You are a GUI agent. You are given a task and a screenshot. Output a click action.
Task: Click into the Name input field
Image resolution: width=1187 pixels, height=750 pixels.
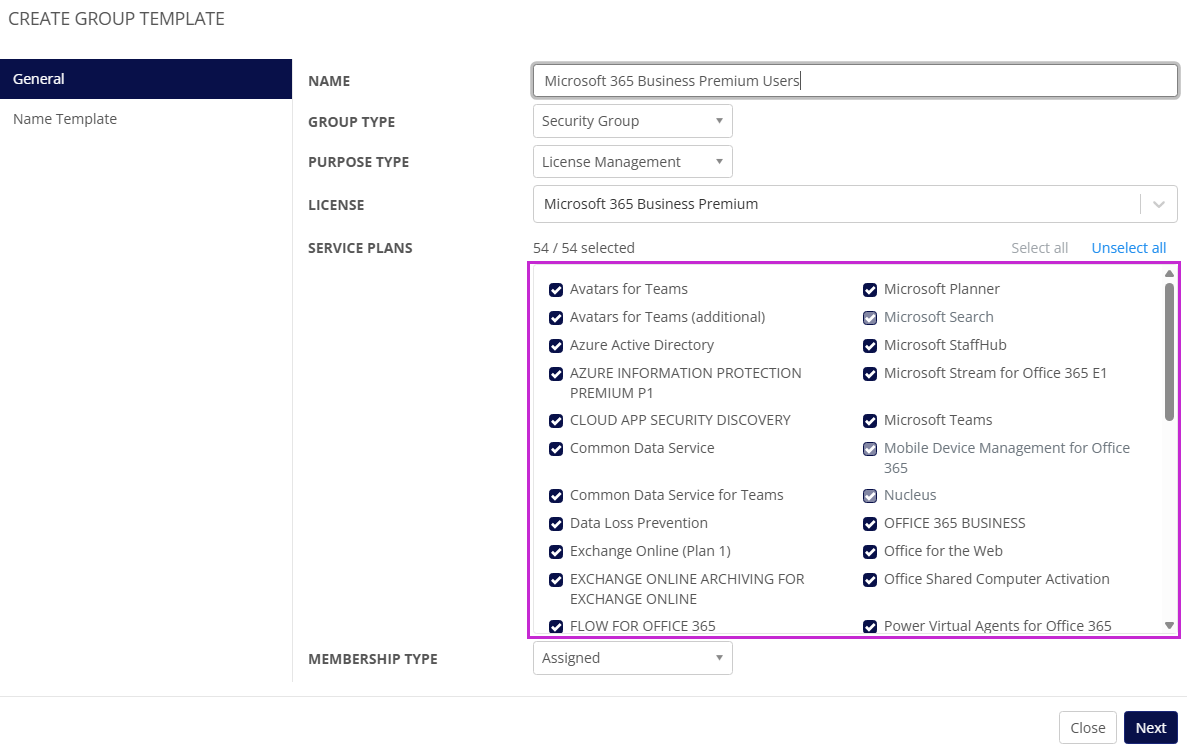click(854, 81)
